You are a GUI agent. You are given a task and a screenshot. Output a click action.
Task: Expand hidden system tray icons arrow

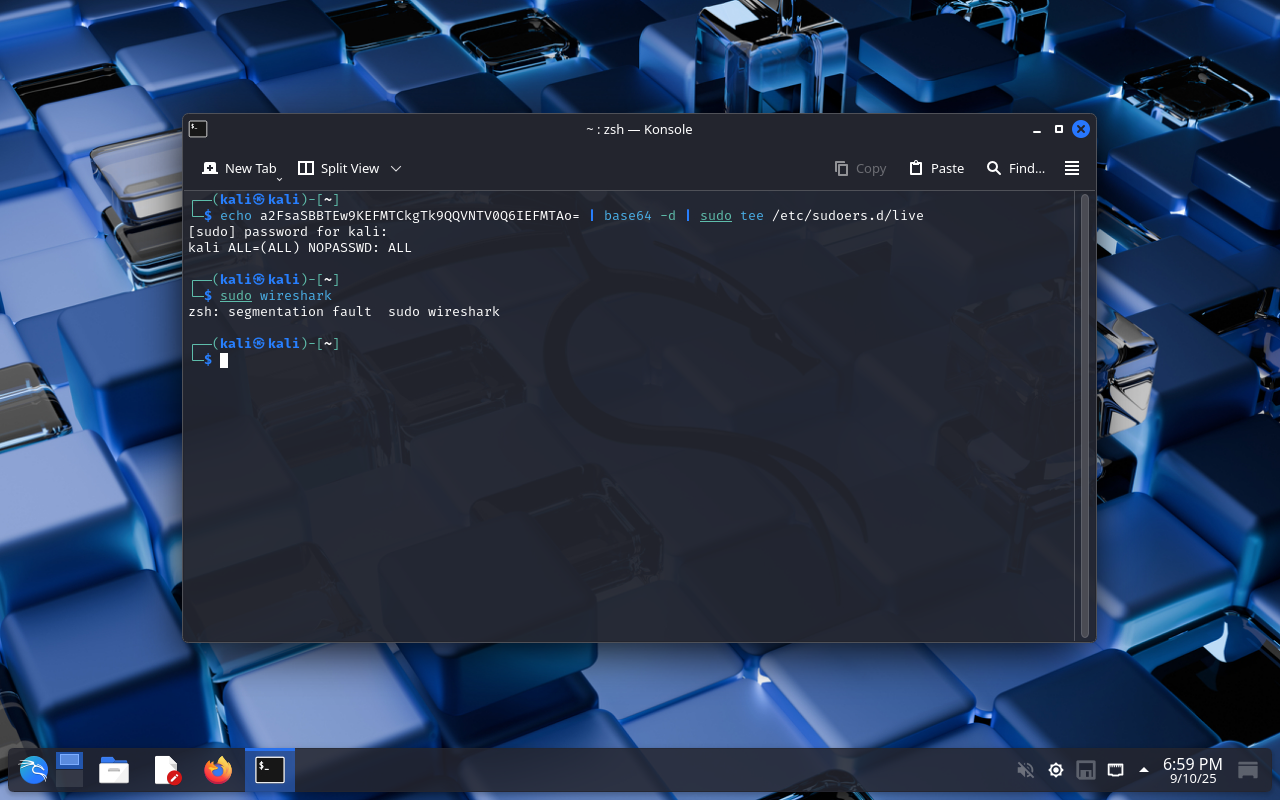point(1144,770)
